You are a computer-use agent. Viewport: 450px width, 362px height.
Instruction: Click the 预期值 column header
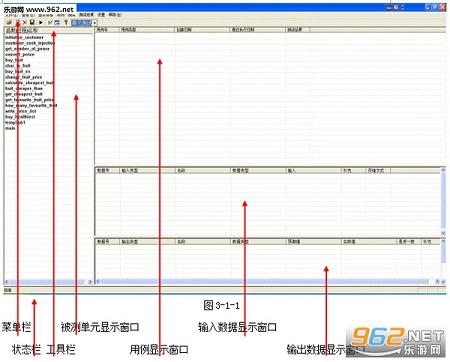coord(314,241)
